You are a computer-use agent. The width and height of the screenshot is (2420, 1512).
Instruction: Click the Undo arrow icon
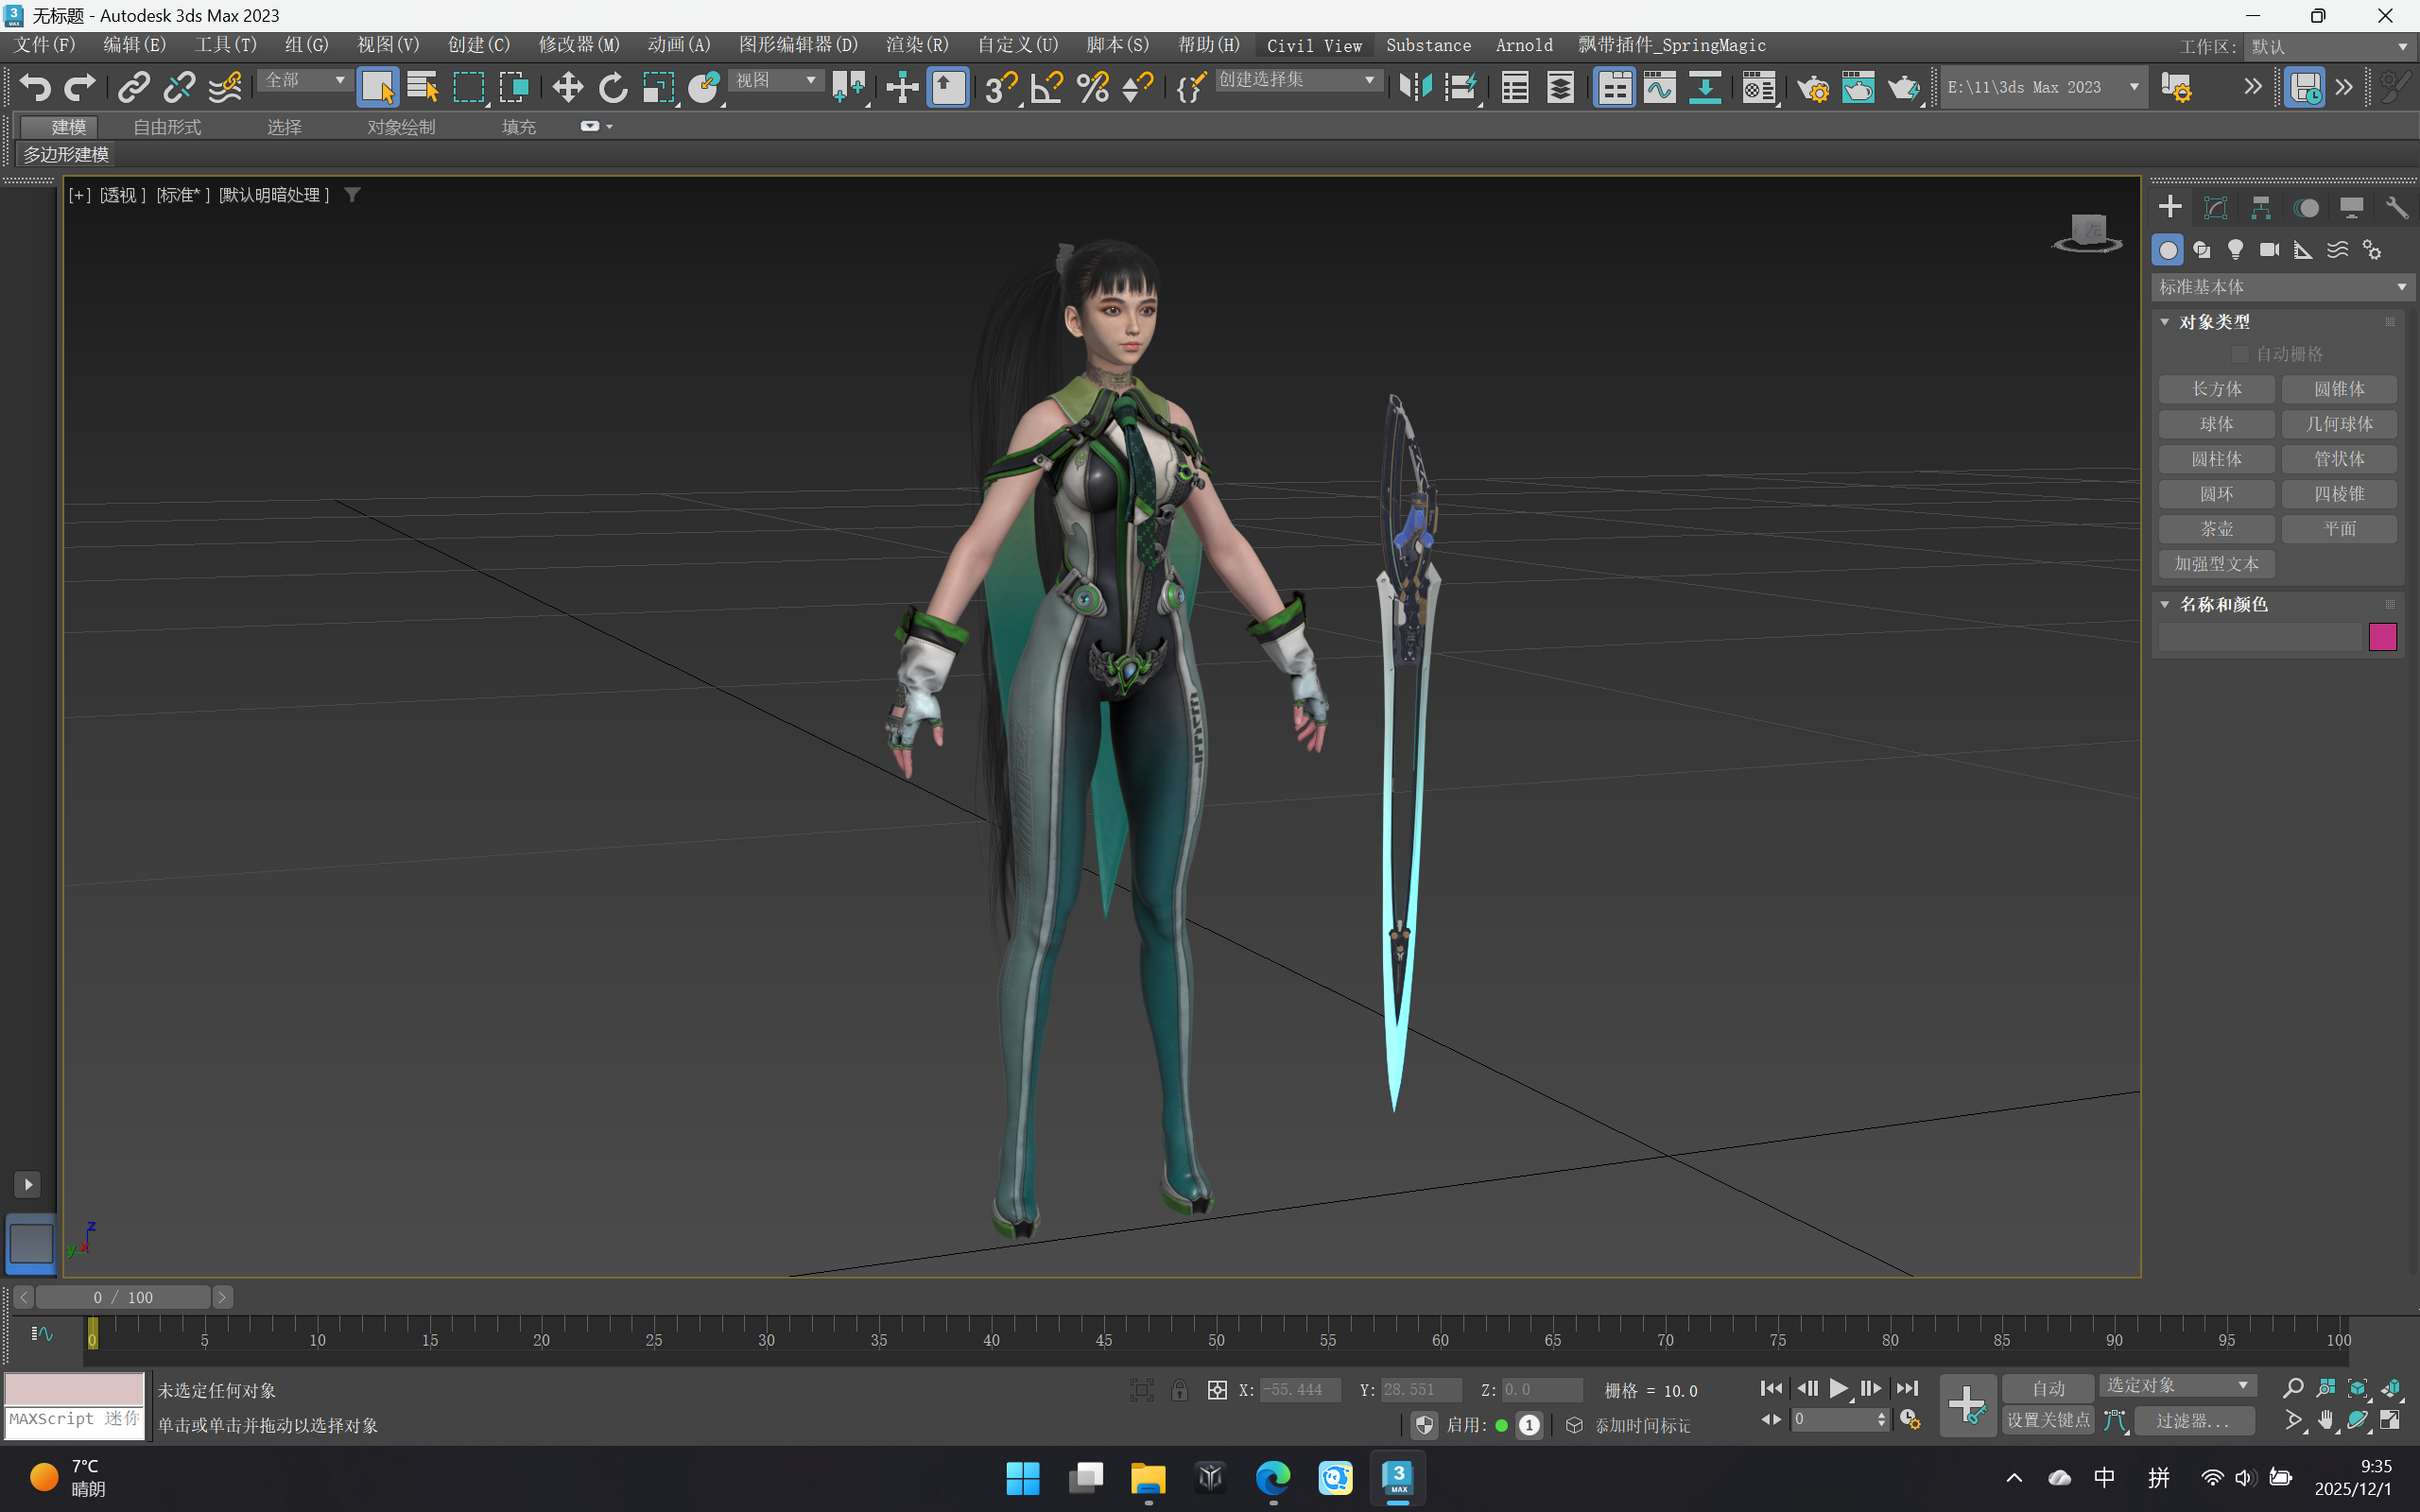click(x=35, y=87)
